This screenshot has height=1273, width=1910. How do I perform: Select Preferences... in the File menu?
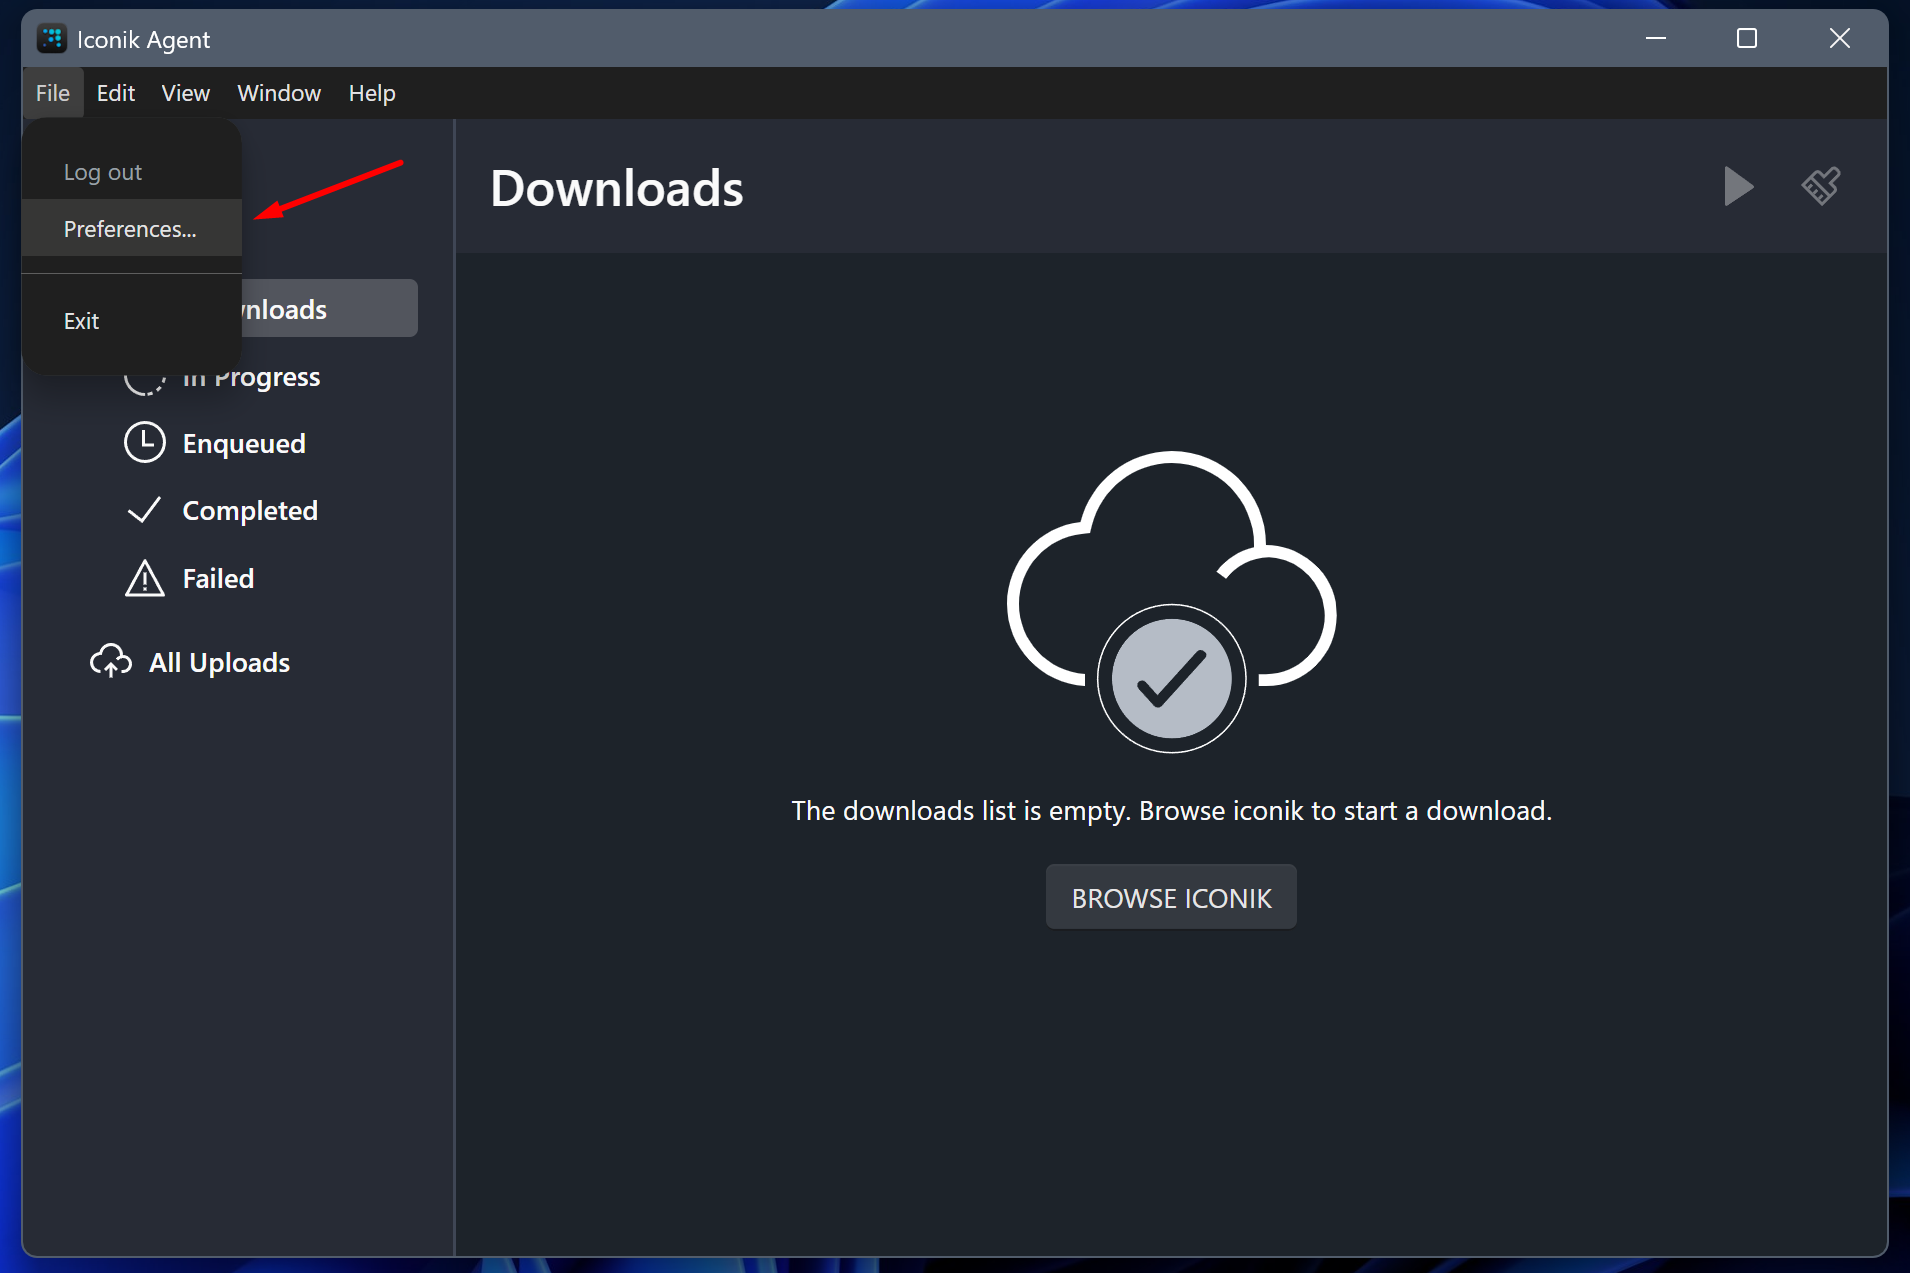(x=132, y=229)
